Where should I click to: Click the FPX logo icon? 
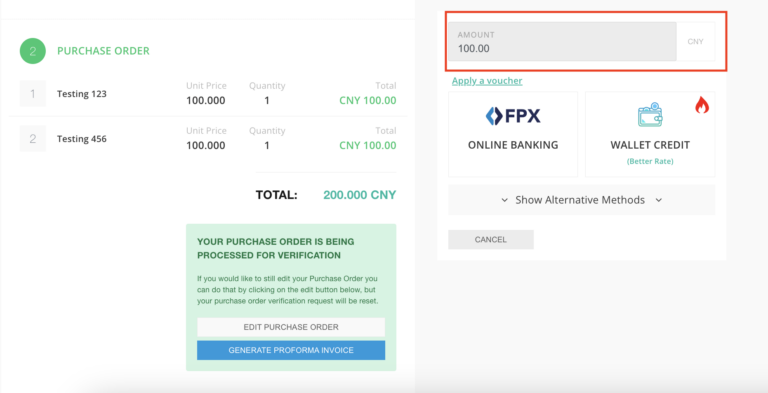click(x=513, y=116)
